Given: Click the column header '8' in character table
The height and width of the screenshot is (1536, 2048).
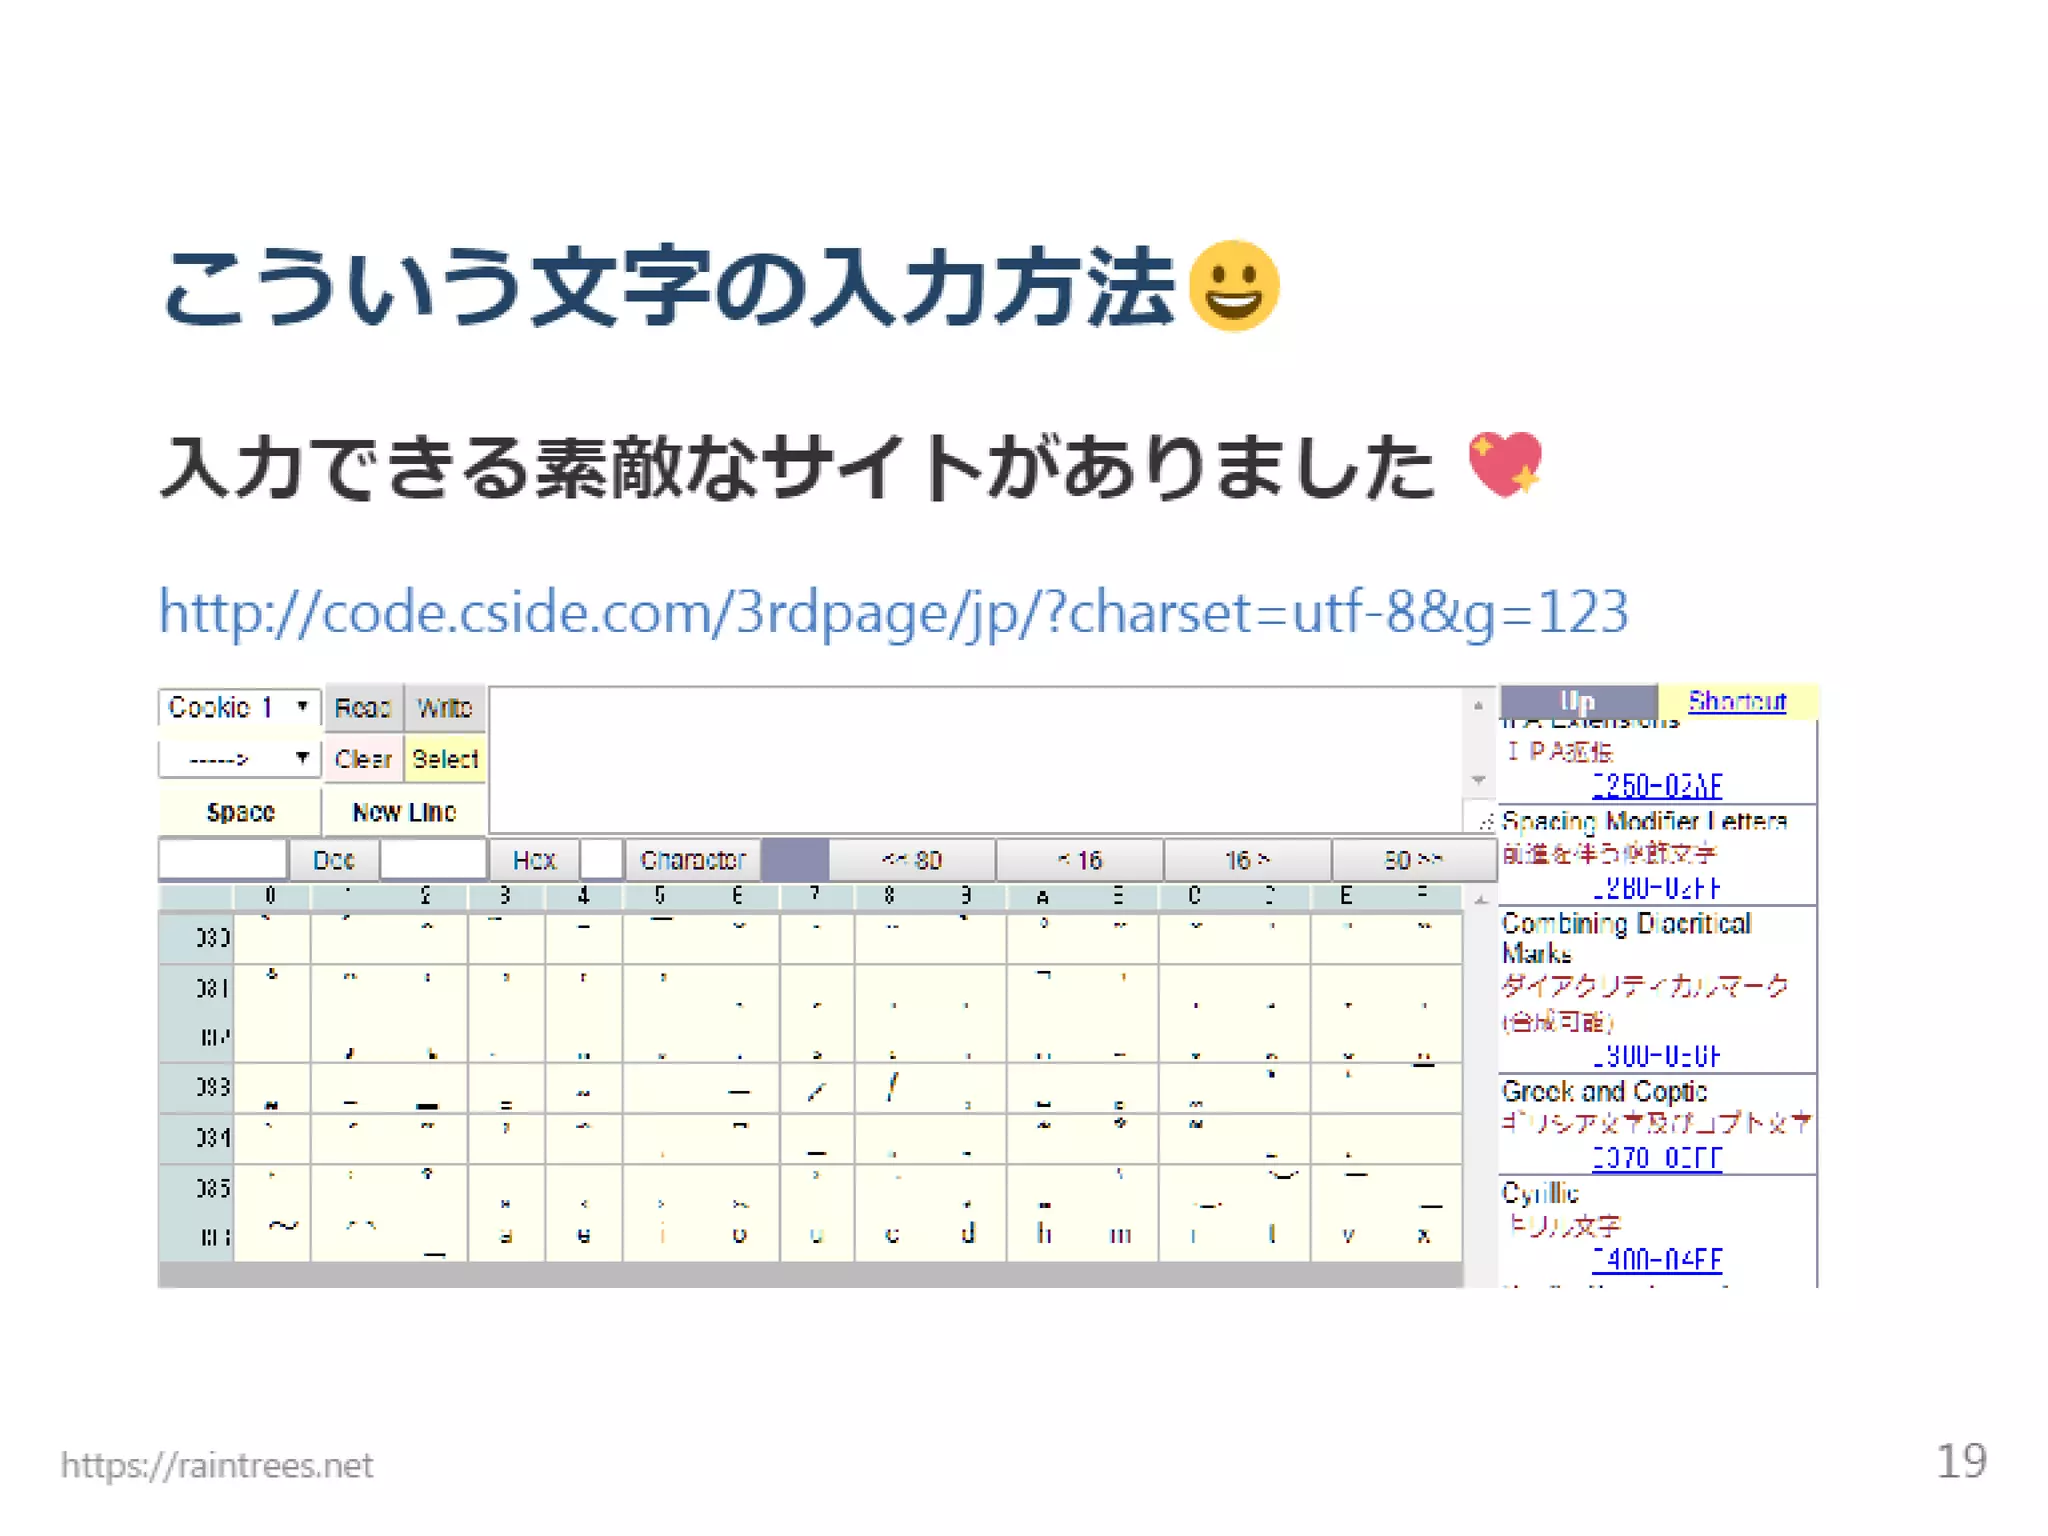Looking at the screenshot, I should coord(890,895).
